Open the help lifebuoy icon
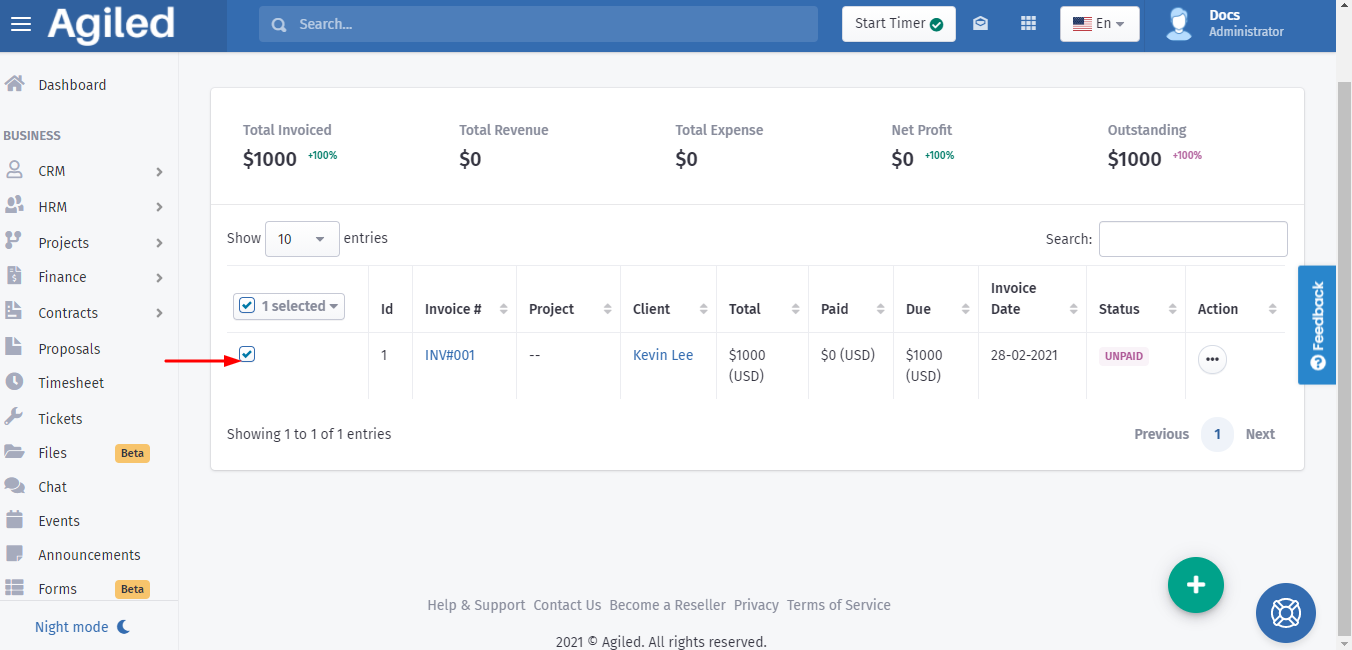 (x=1286, y=612)
